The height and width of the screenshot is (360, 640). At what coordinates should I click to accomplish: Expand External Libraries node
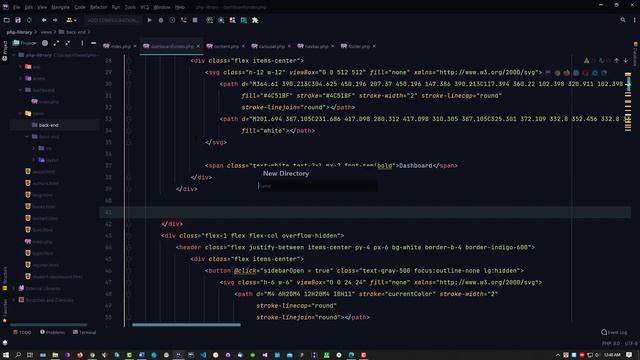click(13, 288)
